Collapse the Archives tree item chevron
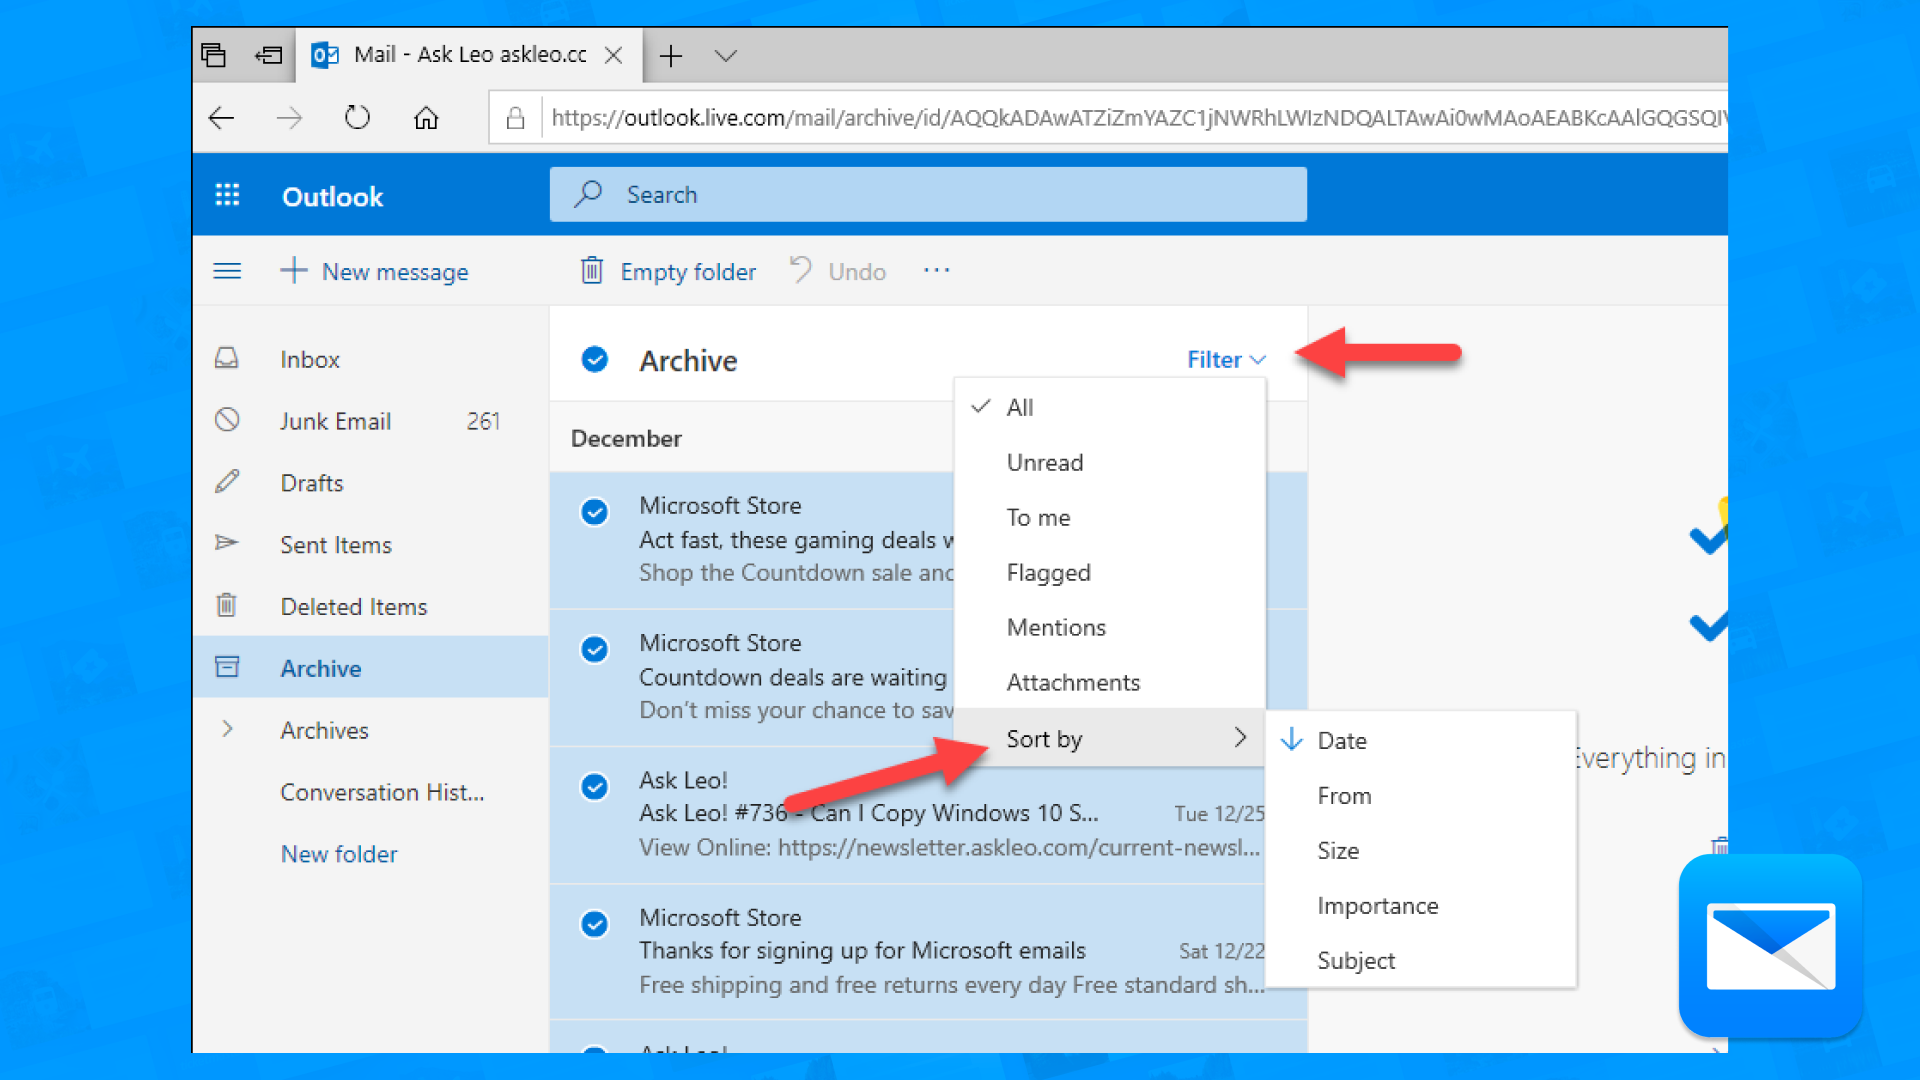The image size is (1920, 1080). pos(227,729)
